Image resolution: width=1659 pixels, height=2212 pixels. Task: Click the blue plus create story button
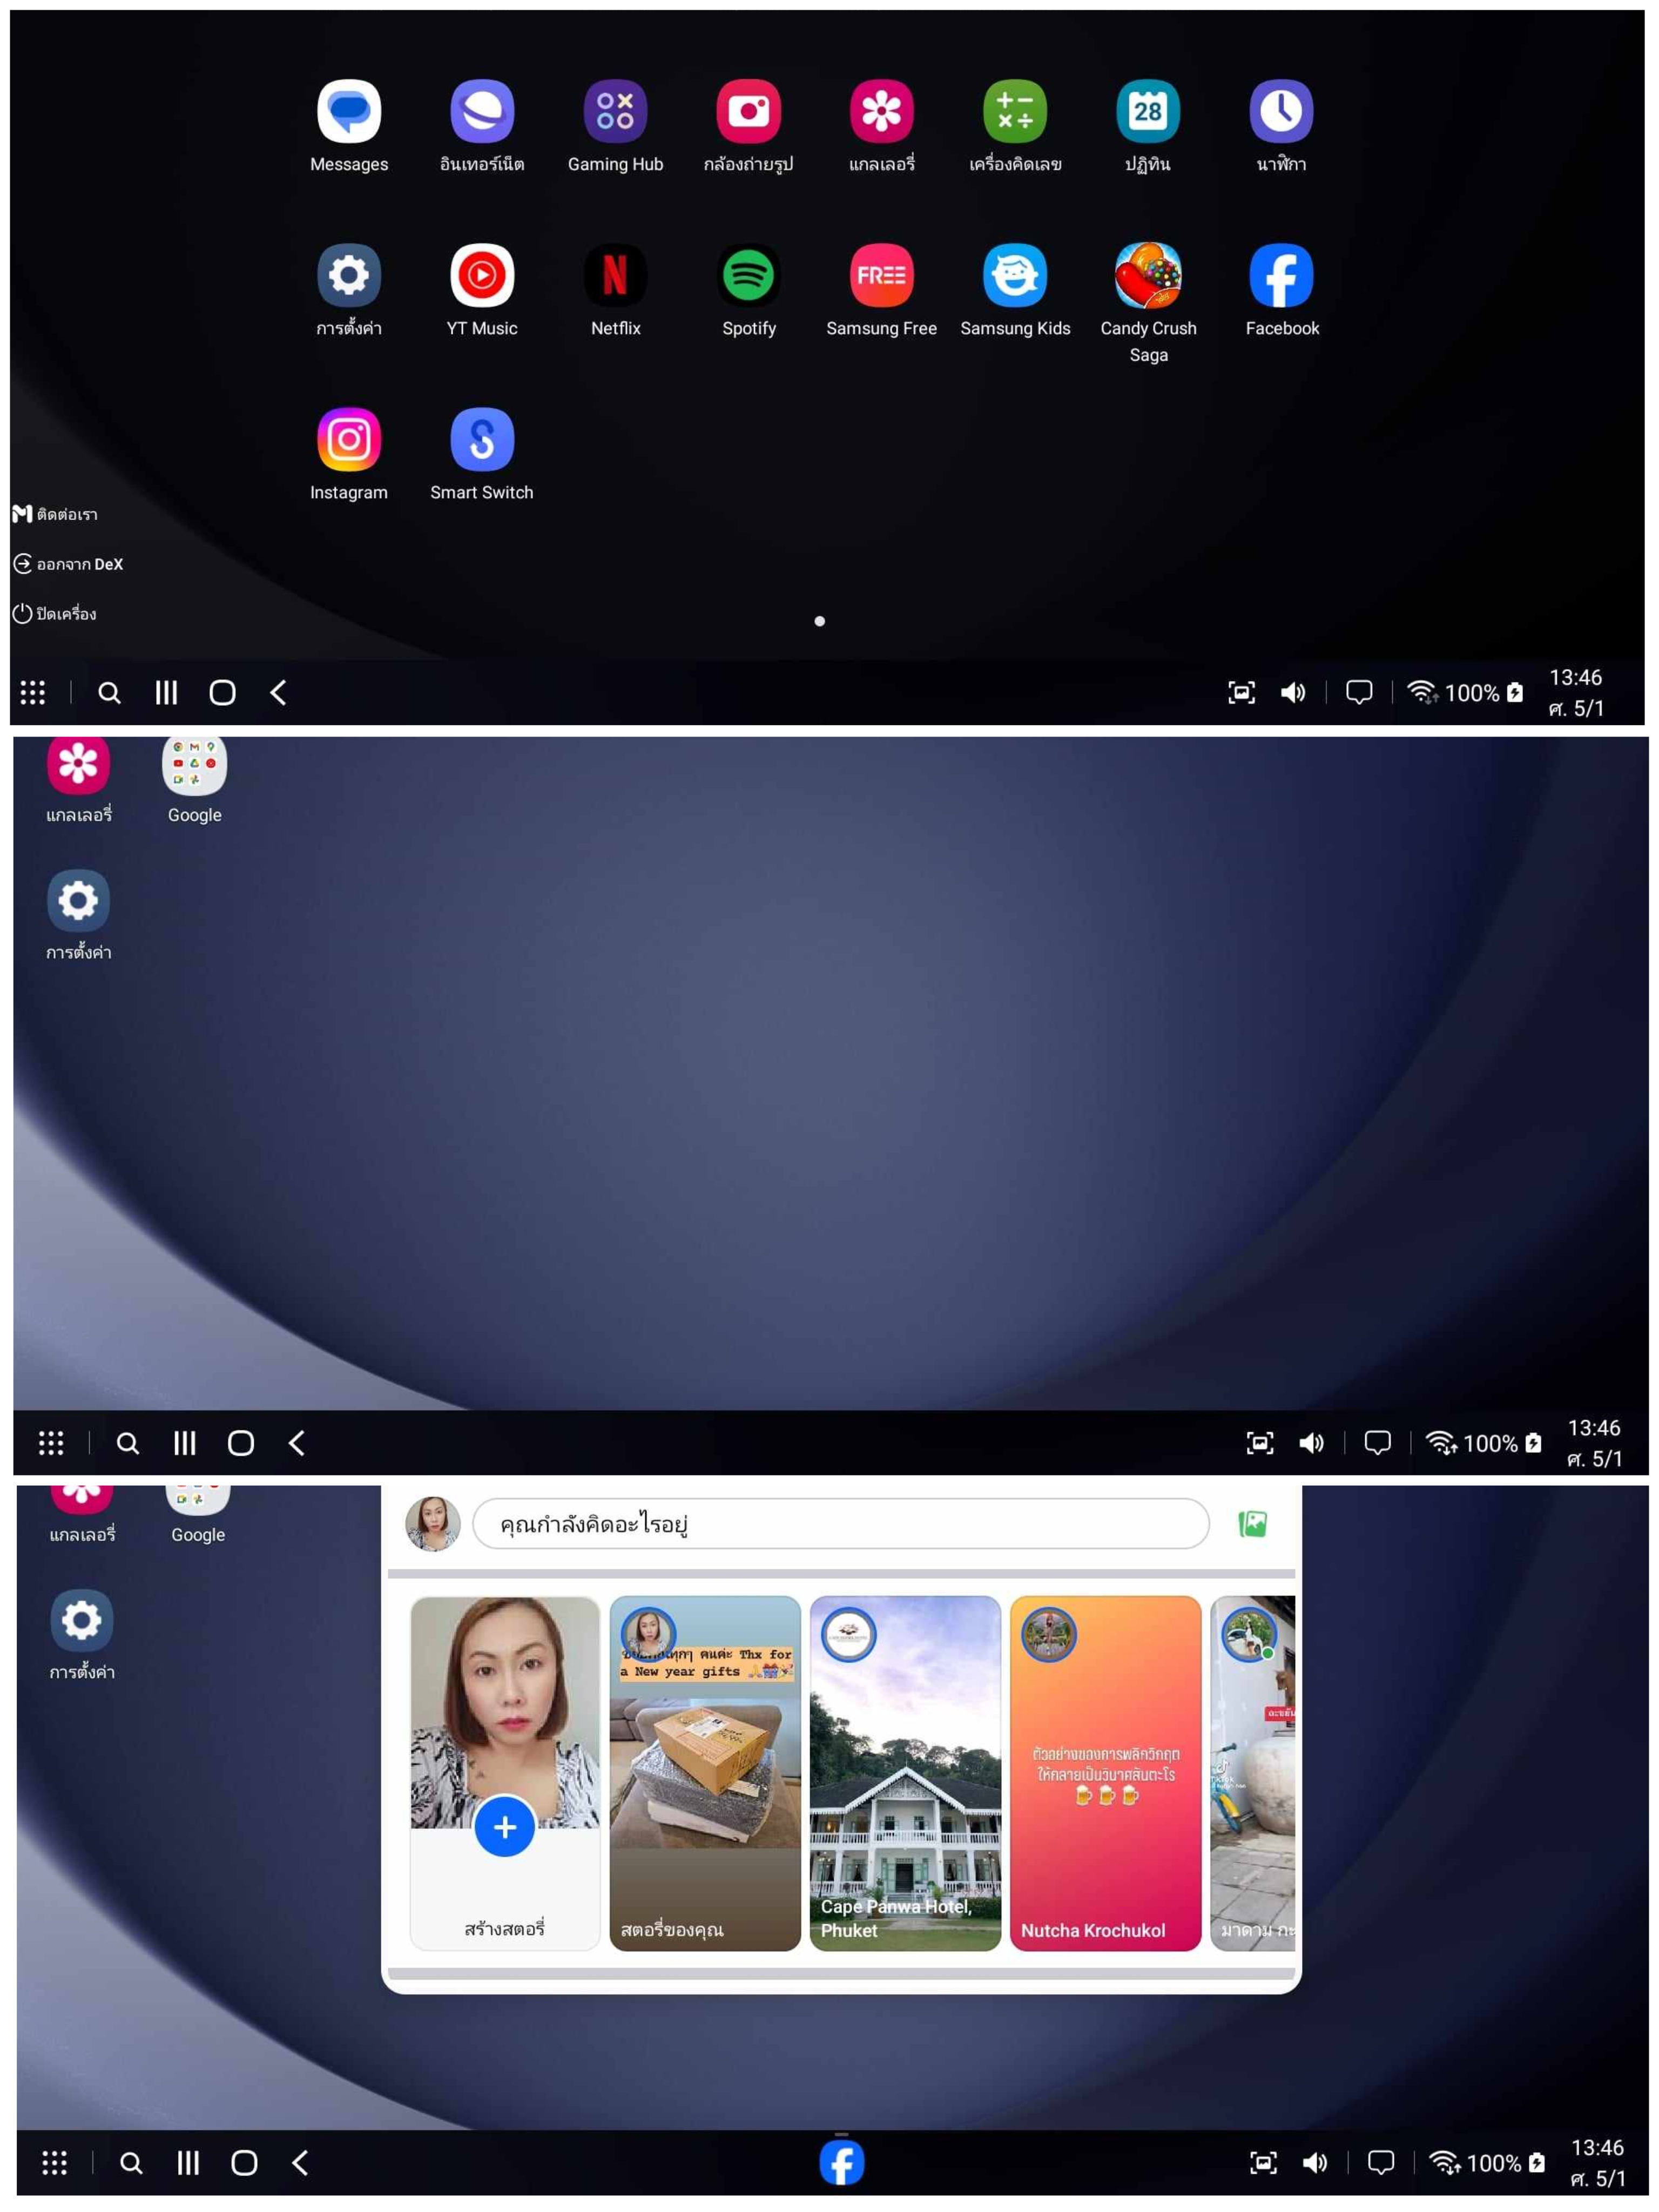(x=504, y=1827)
